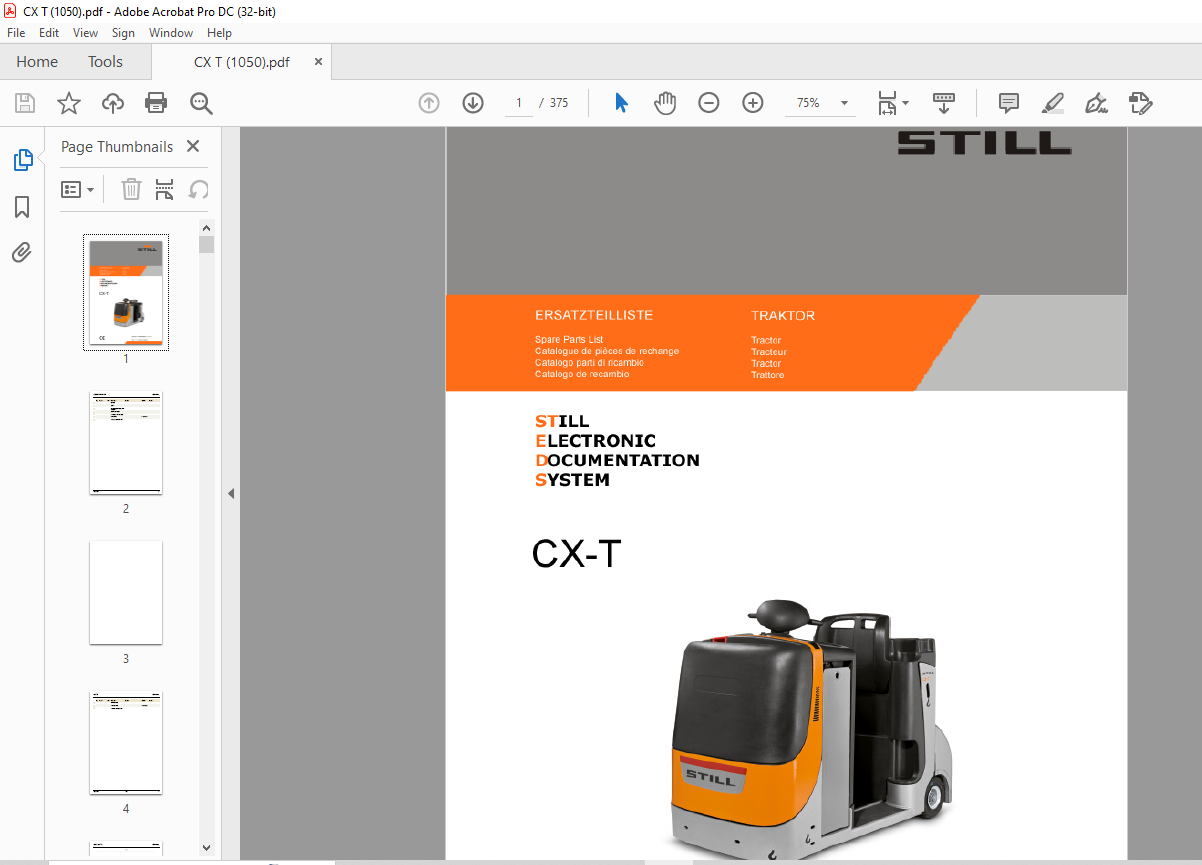The height and width of the screenshot is (865, 1202).
Task: Print the document with printer icon
Action: click(x=156, y=103)
